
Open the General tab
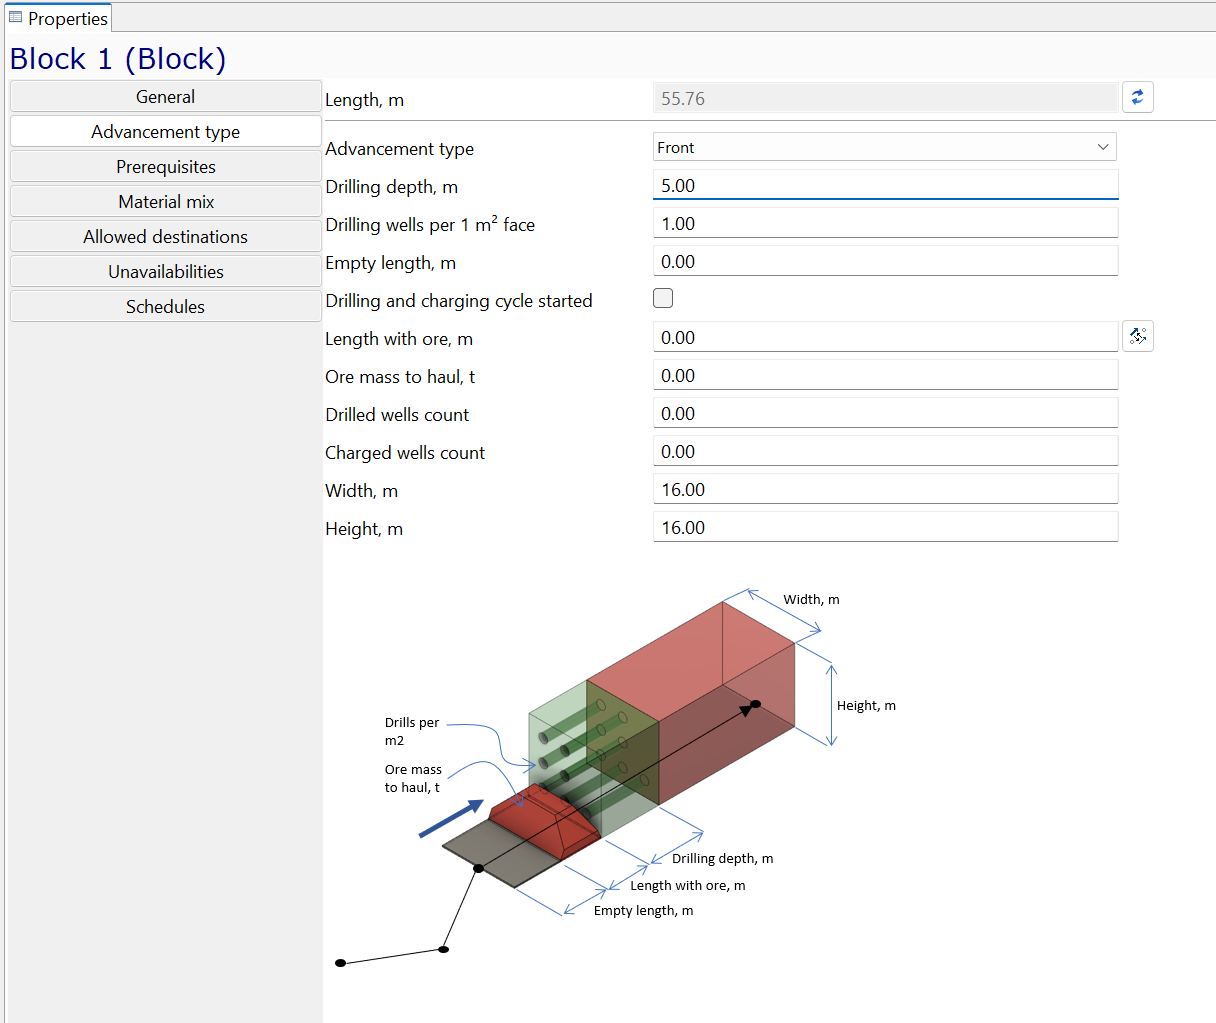pos(166,96)
